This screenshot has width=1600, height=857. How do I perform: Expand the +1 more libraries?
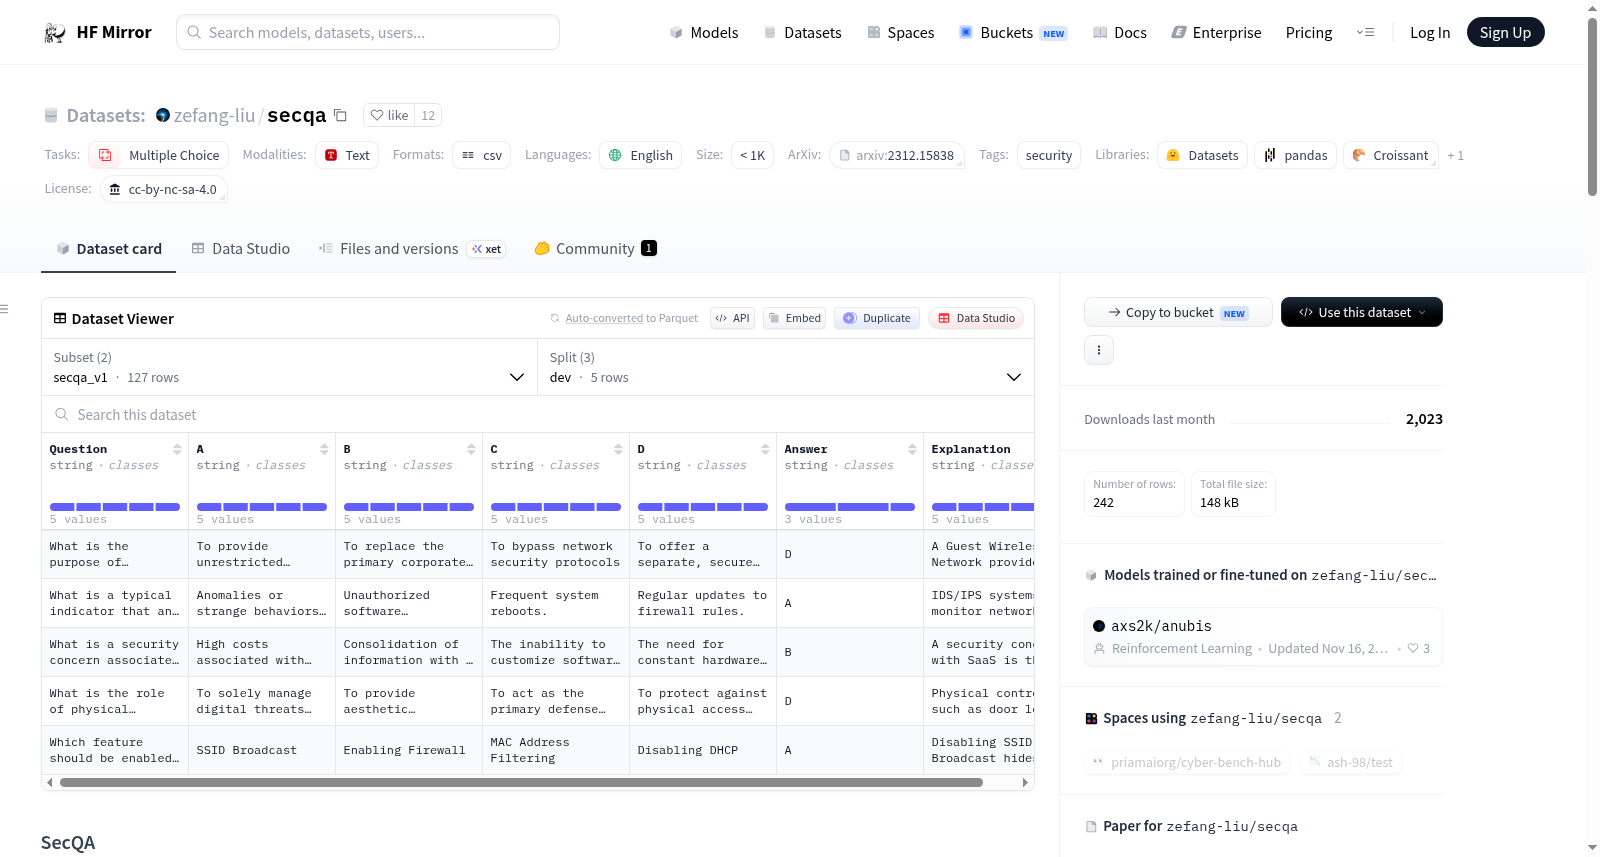click(1455, 156)
